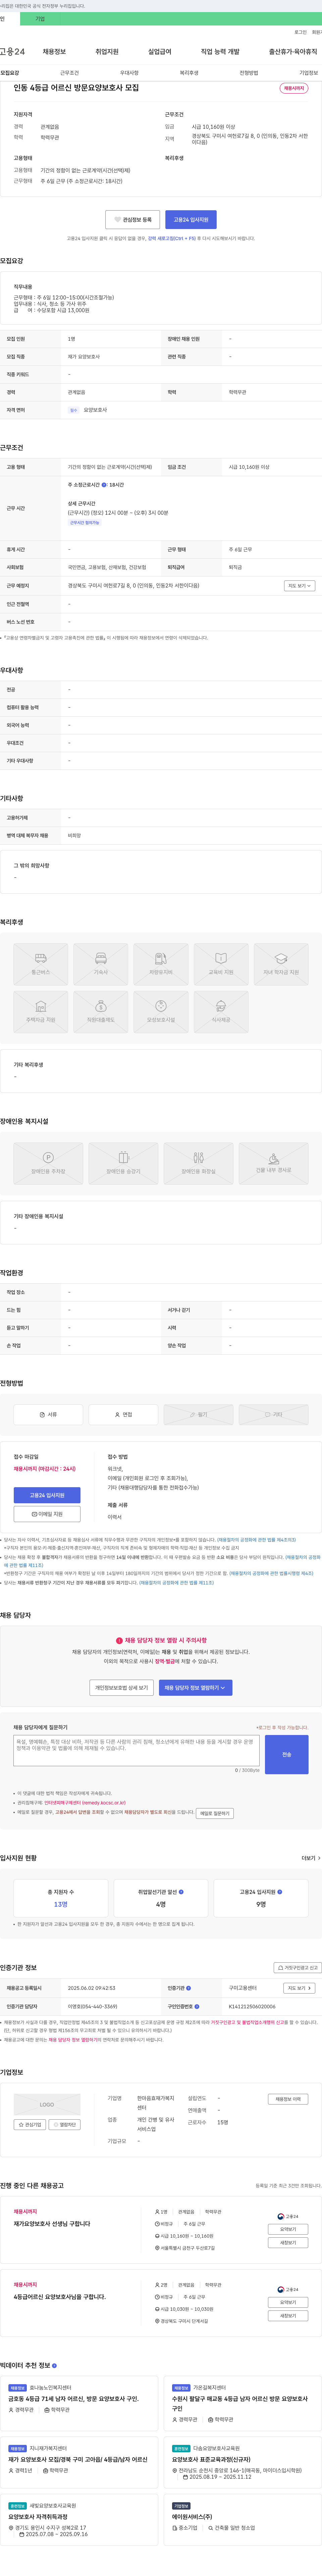Click the blue 전송 button

(x=287, y=1754)
